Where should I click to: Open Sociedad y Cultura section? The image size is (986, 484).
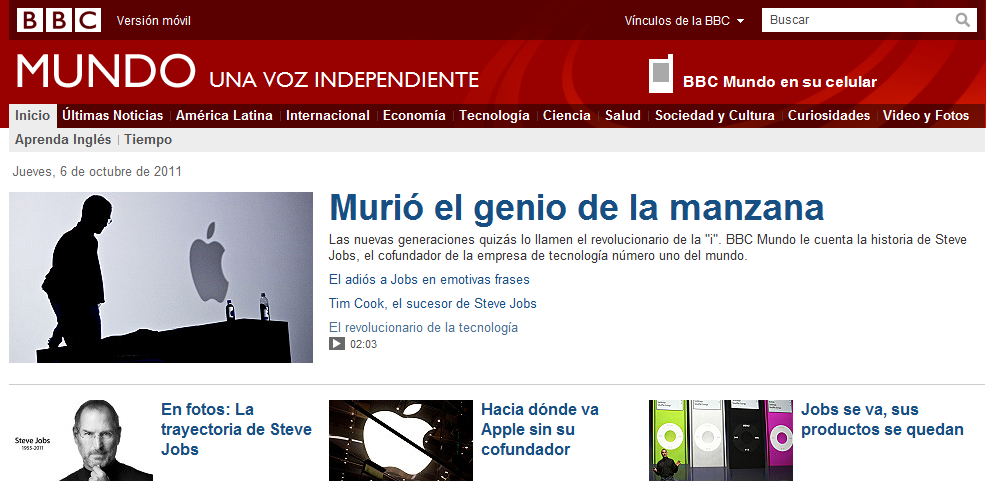click(714, 116)
